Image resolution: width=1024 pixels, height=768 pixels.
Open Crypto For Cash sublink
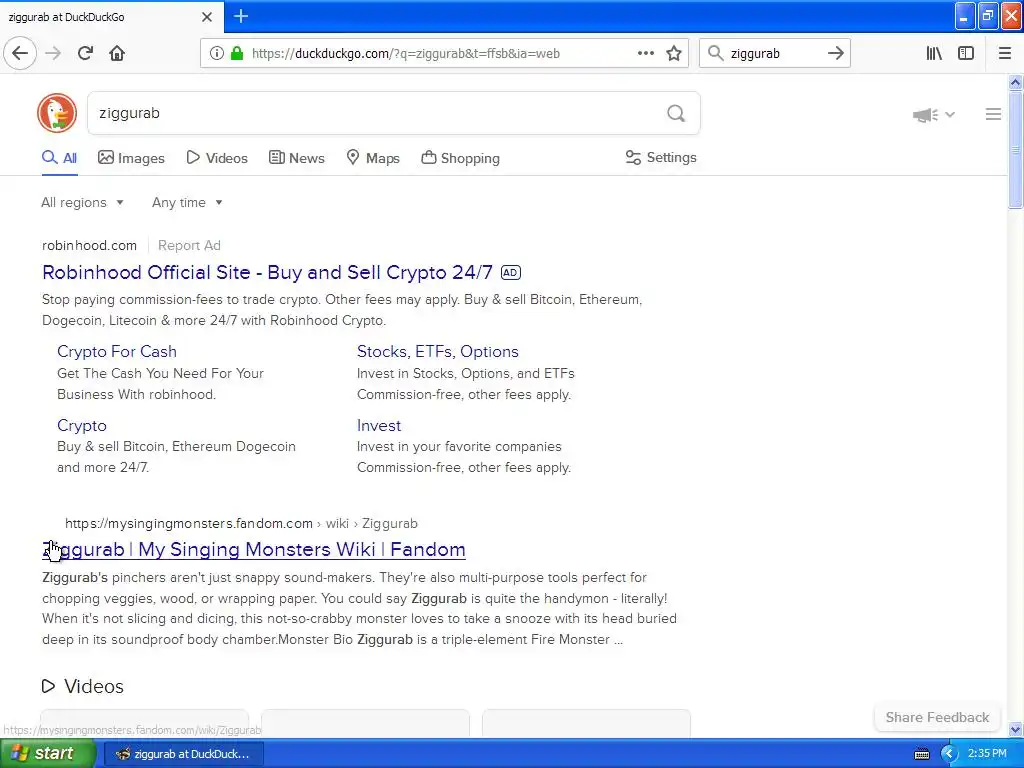117,351
